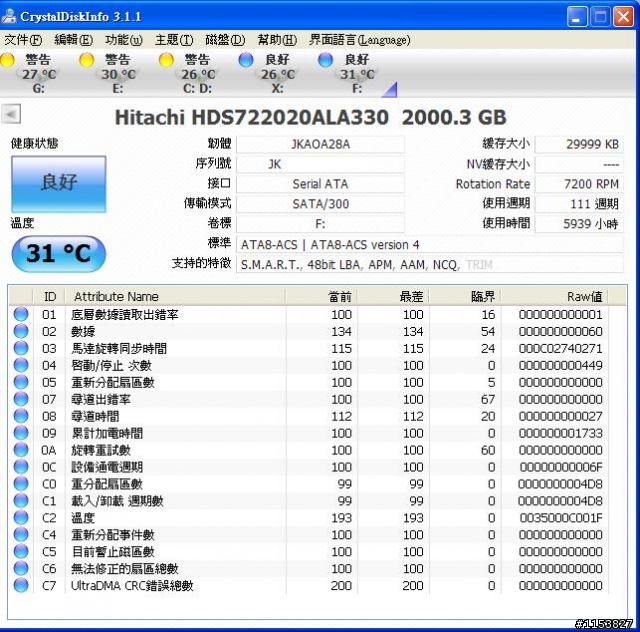Select disk X: with blue good status
The width and height of the screenshot is (640, 632).
(267, 73)
